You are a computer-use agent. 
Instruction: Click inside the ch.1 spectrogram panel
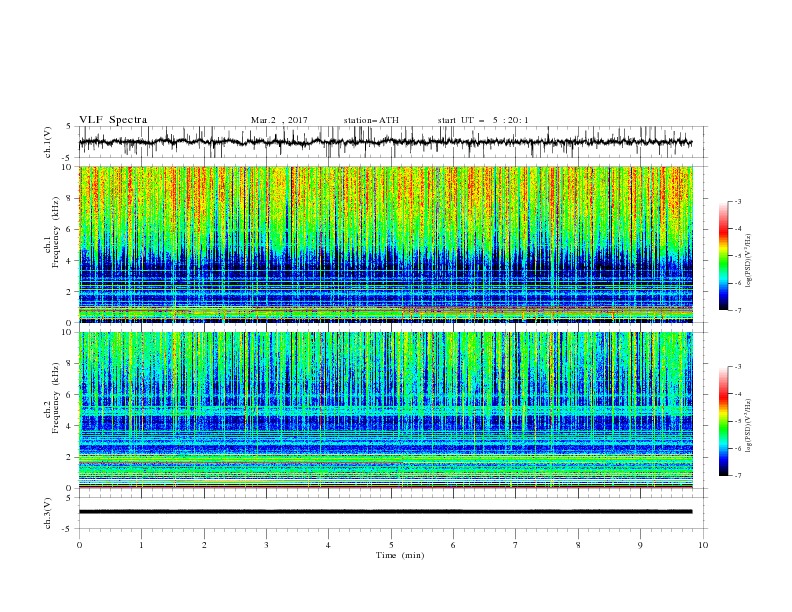(385, 244)
